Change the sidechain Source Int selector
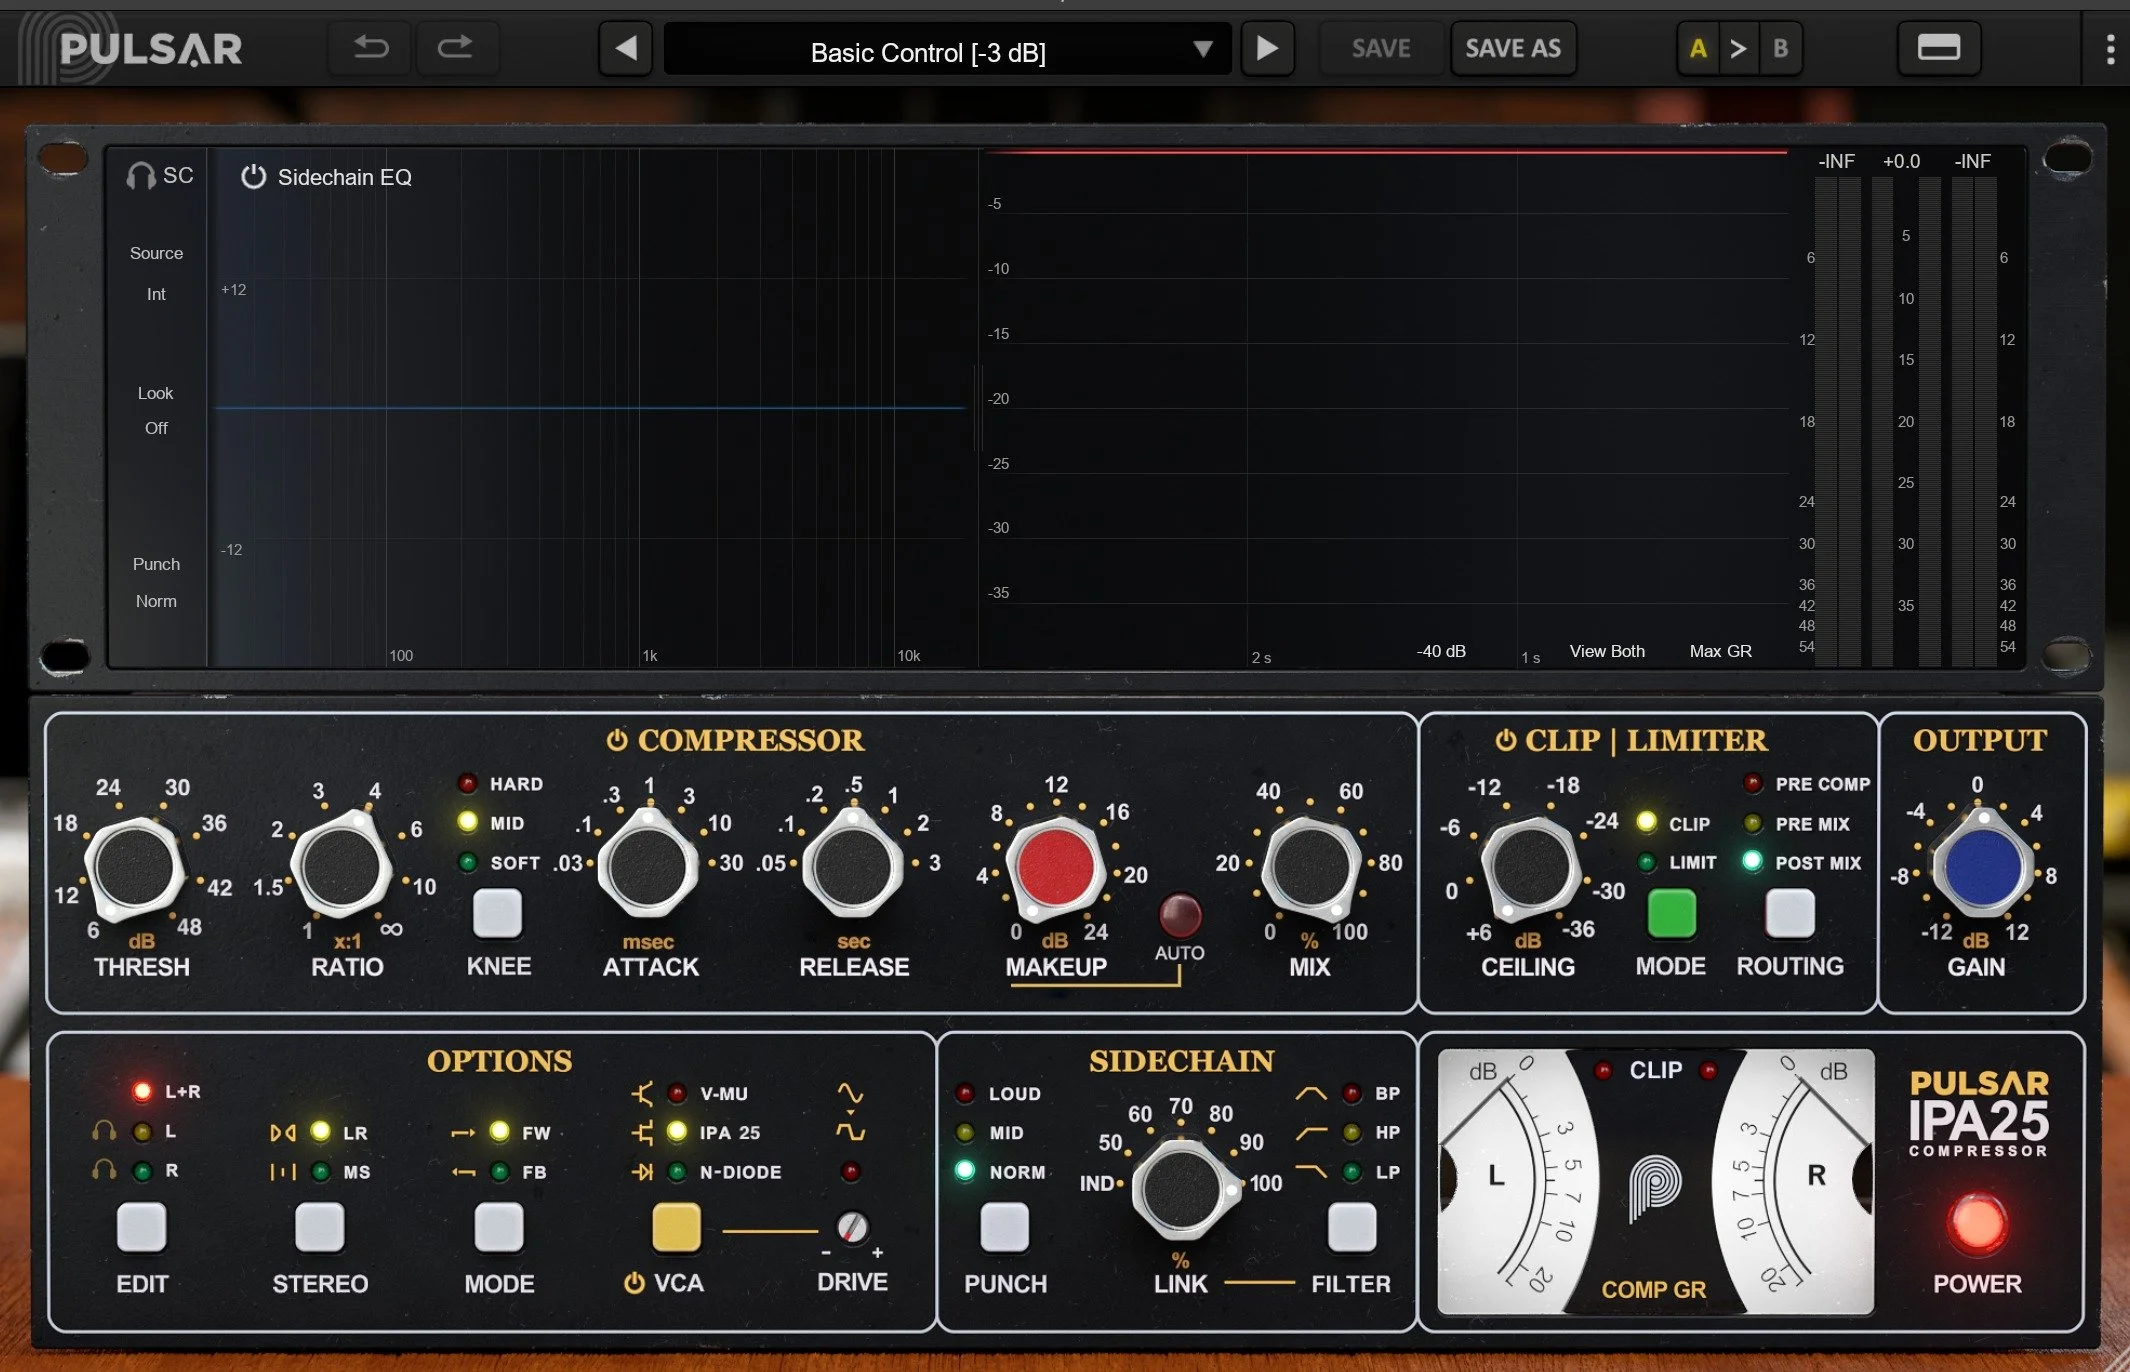 (x=156, y=294)
